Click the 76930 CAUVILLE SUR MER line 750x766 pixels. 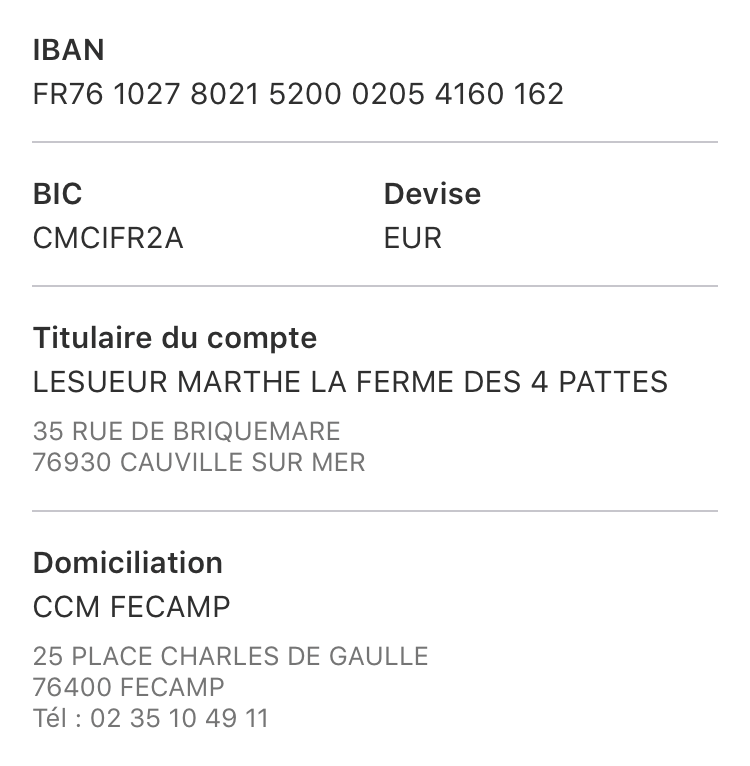[199, 463]
